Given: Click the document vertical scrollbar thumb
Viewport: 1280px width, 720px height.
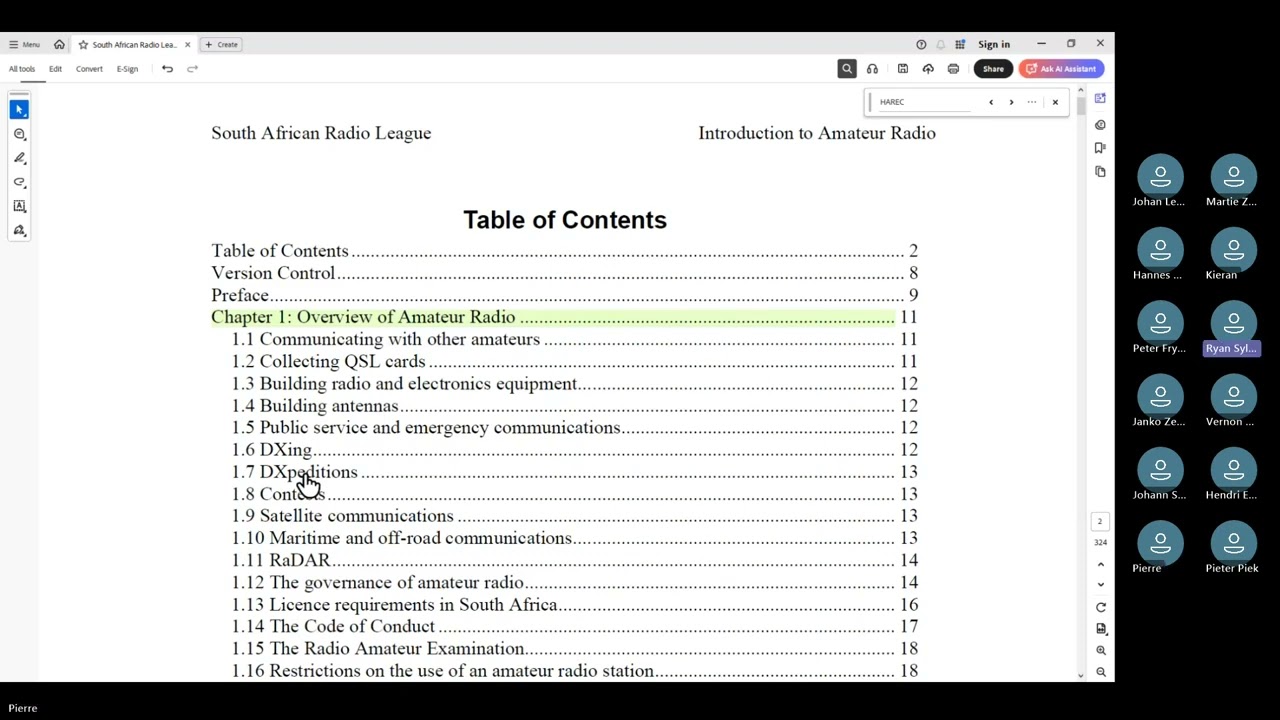Looking at the screenshot, I should pyautogui.click(x=1080, y=105).
